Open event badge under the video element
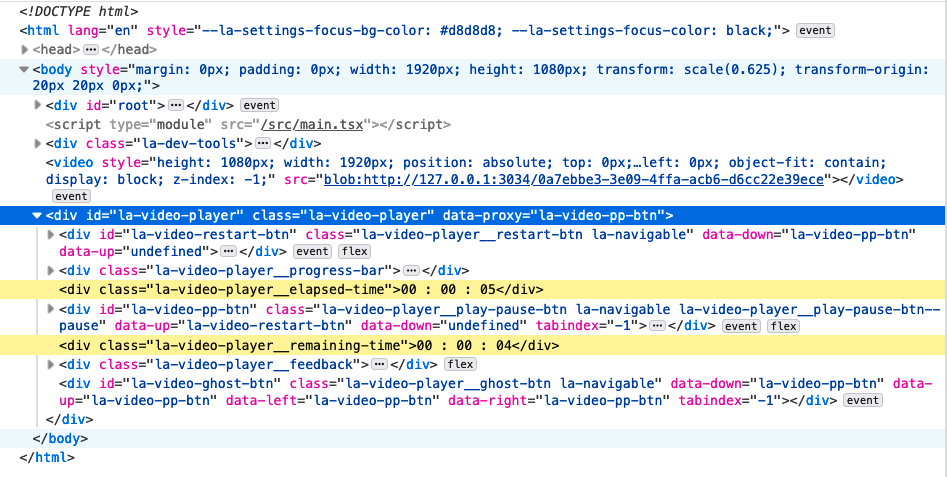This screenshot has height=477, width=947. point(71,196)
